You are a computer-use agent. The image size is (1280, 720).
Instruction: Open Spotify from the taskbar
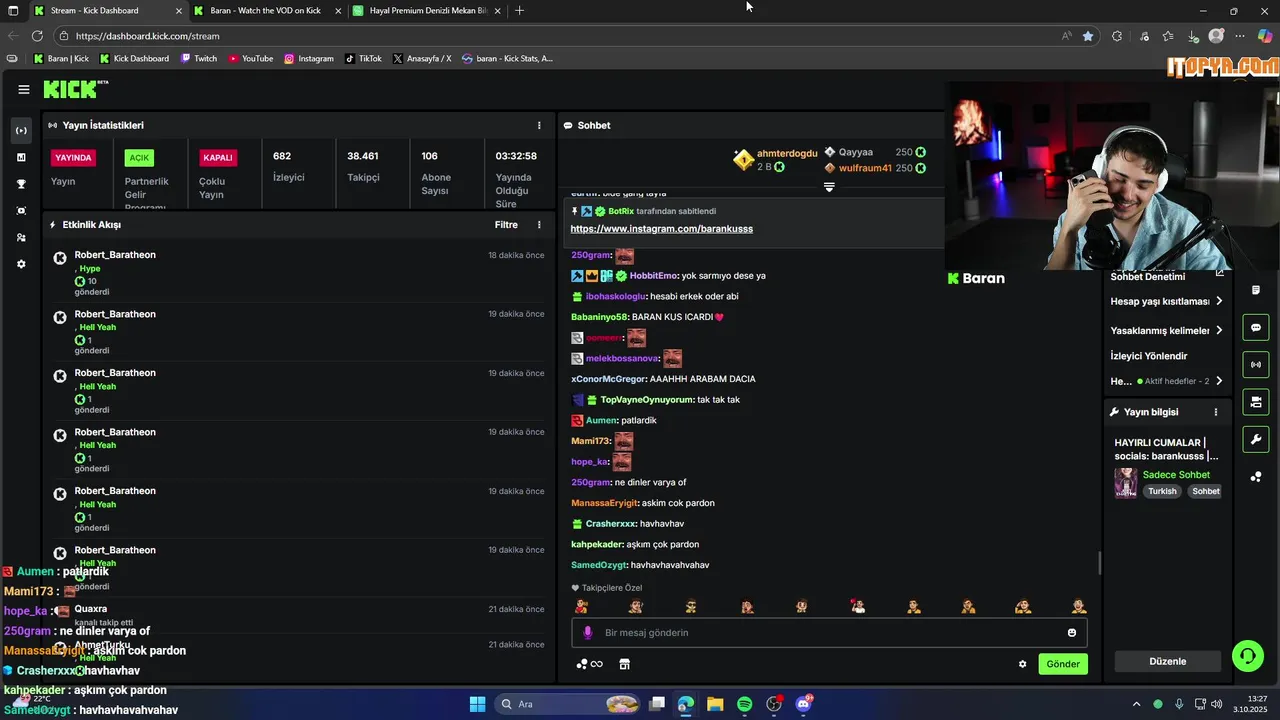point(745,704)
